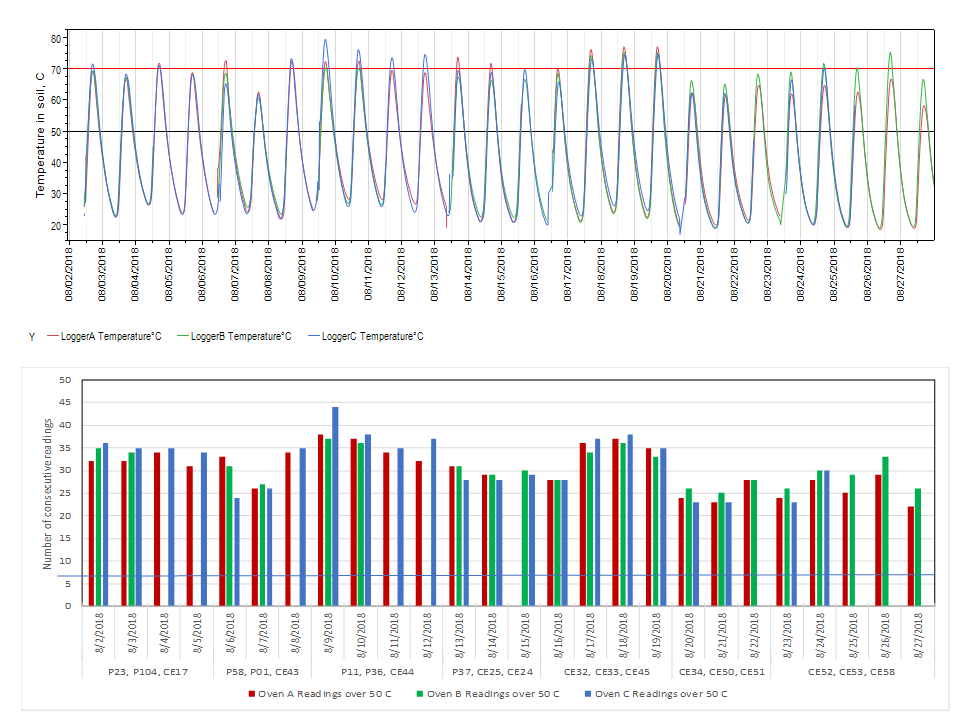This screenshot has width=960, height=720.
Task: Click the 'CE32, CE33, CE45' group label
Action: [607, 672]
